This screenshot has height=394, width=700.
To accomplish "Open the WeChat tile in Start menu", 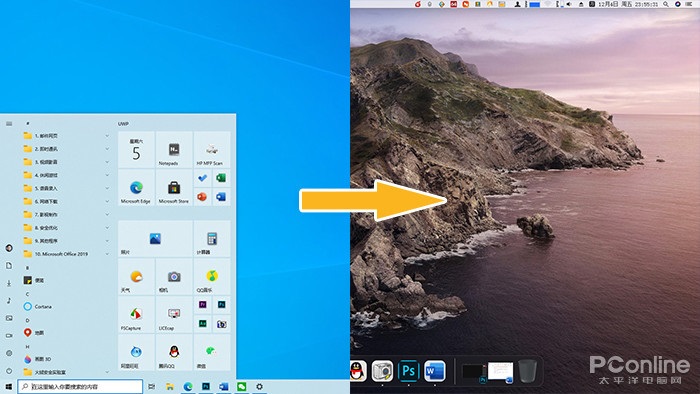I will [212, 352].
